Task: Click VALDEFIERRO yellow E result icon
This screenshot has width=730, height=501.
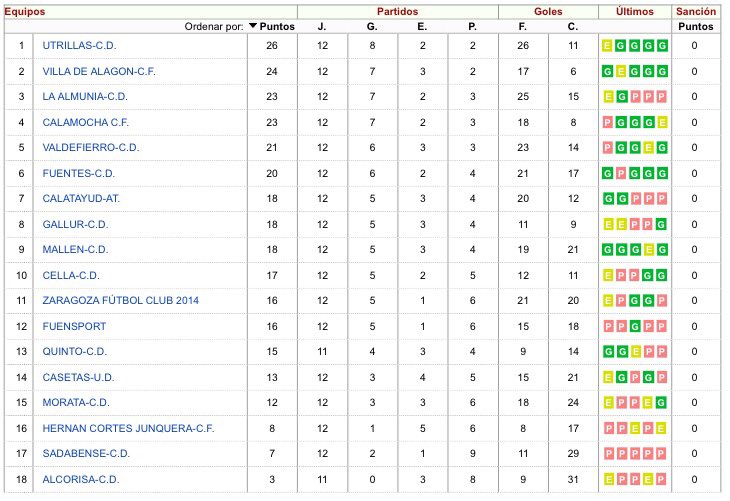Action: (648, 148)
